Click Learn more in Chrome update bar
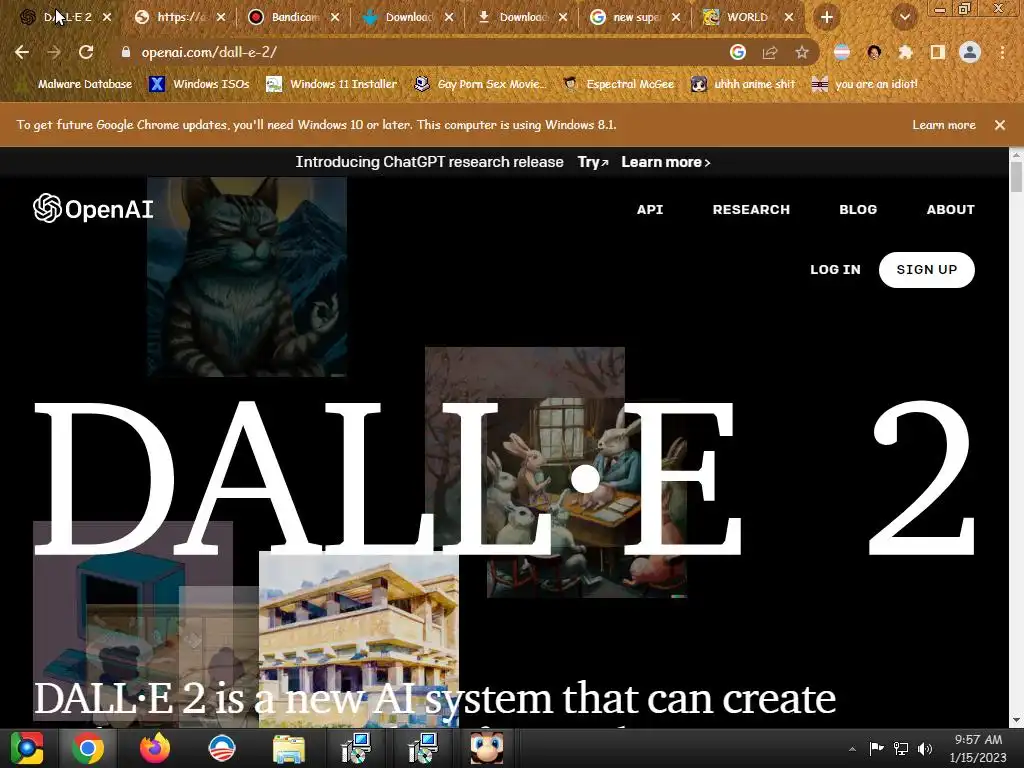The image size is (1024, 768). 944,125
